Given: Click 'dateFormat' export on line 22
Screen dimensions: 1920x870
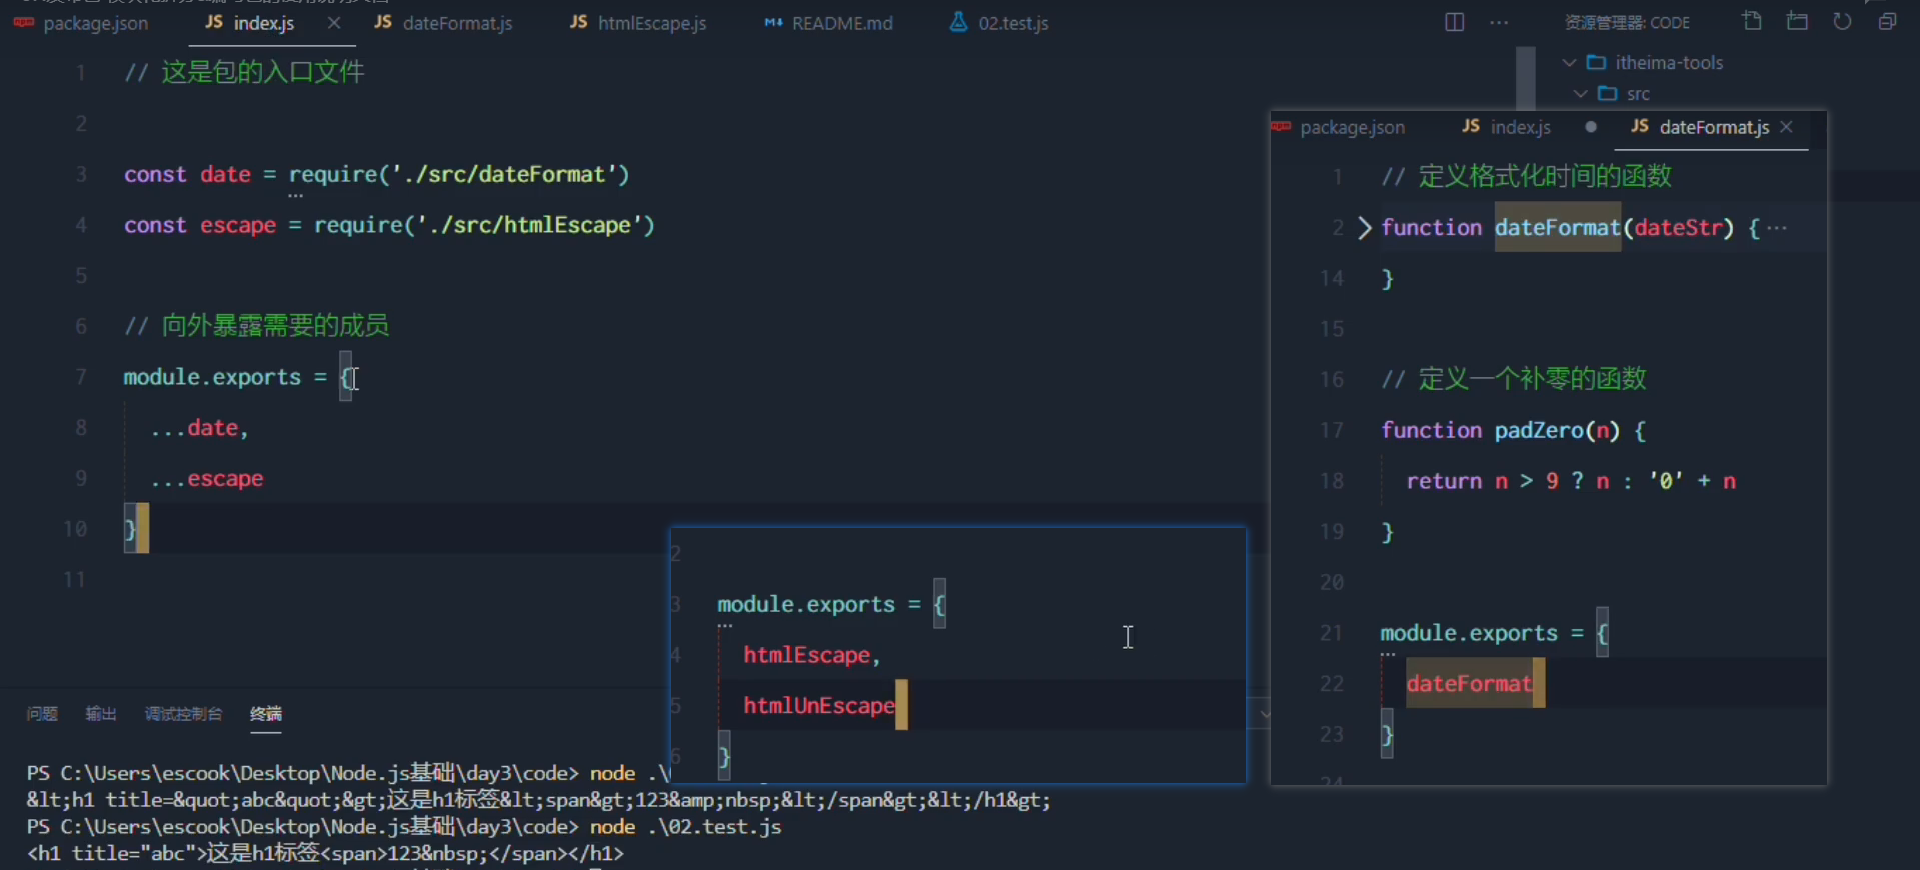Looking at the screenshot, I should [x=1469, y=684].
